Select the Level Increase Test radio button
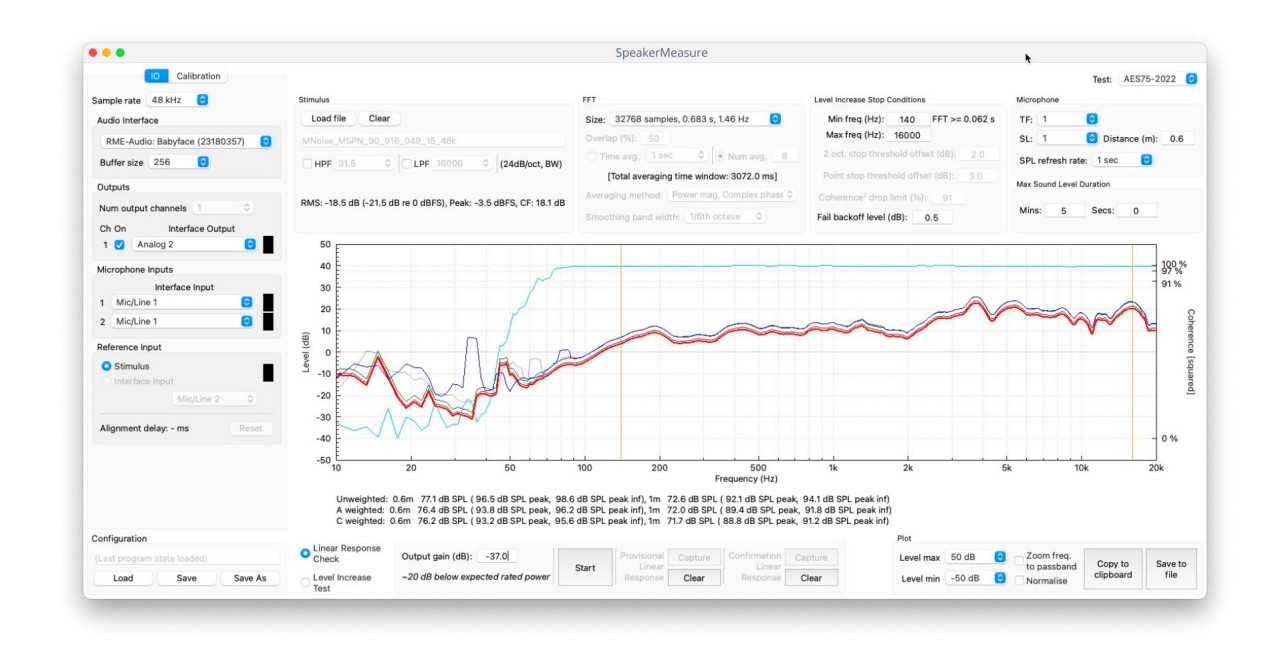 pos(306,583)
